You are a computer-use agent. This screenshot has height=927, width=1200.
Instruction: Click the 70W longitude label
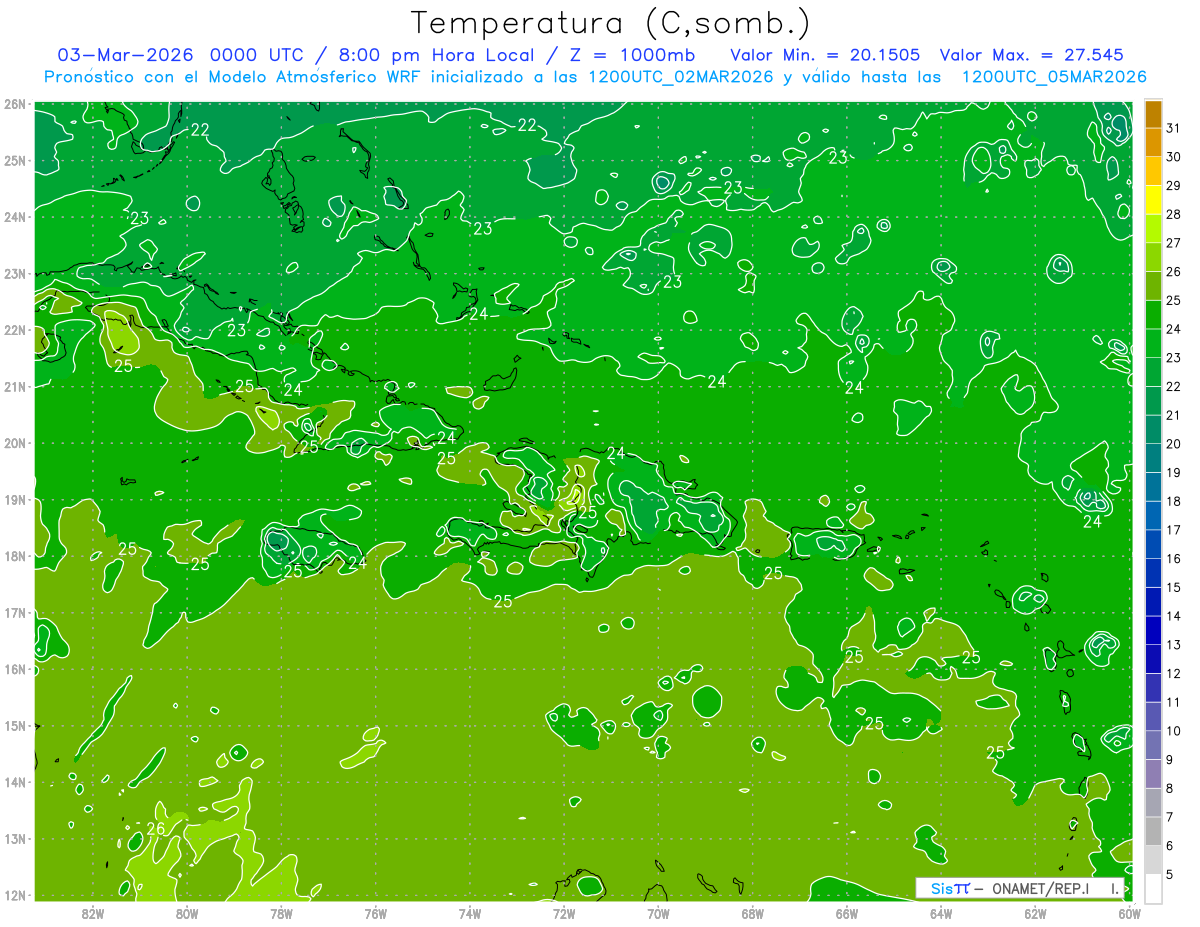coord(658,913)
